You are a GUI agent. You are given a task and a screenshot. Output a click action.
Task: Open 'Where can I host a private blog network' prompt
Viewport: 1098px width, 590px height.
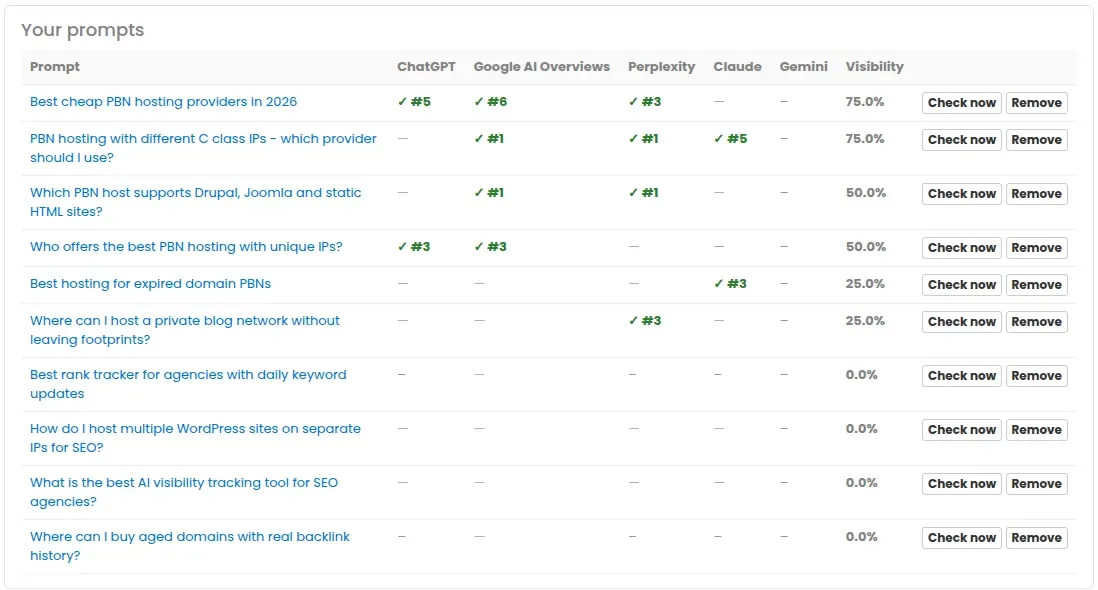(185, 330)
